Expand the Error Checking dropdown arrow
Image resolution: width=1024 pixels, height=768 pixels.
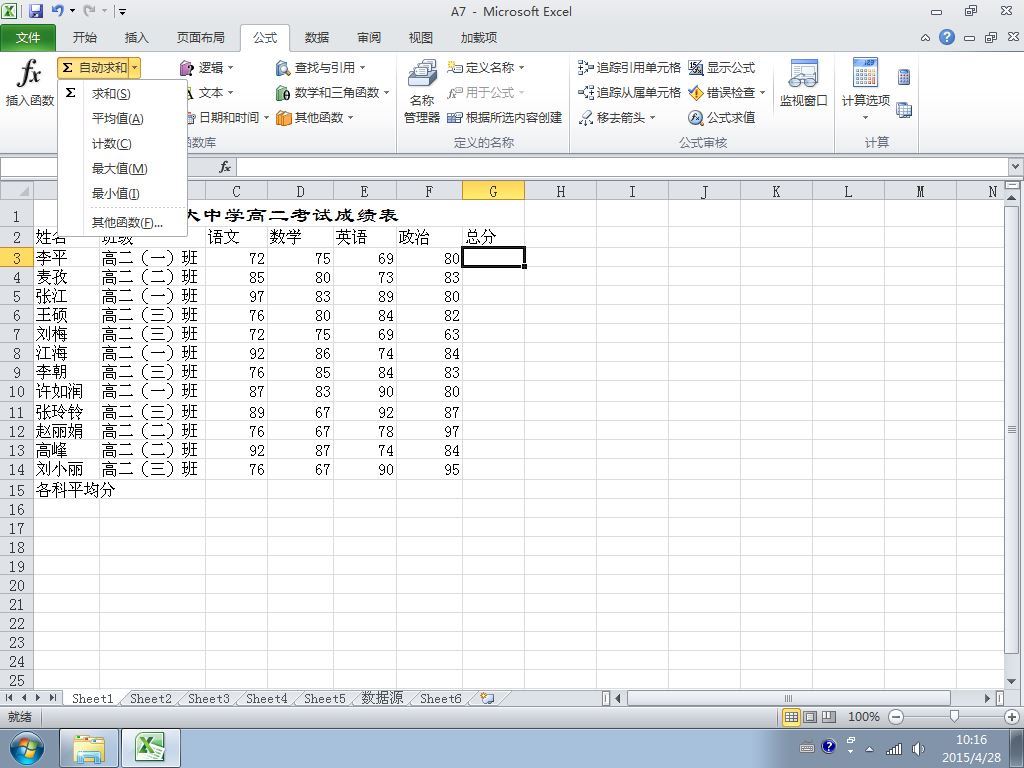(x=762, y=93)
